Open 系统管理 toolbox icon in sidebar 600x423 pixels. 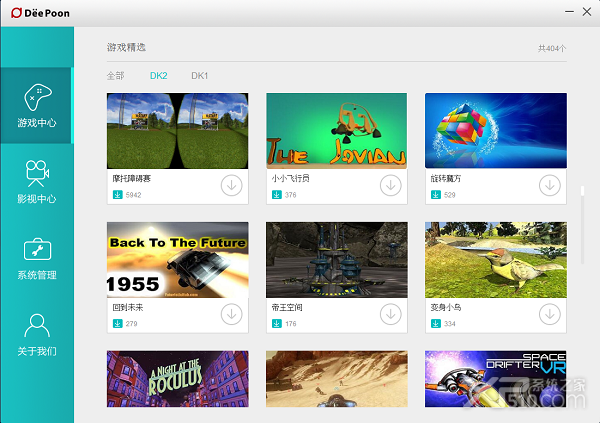38,249
